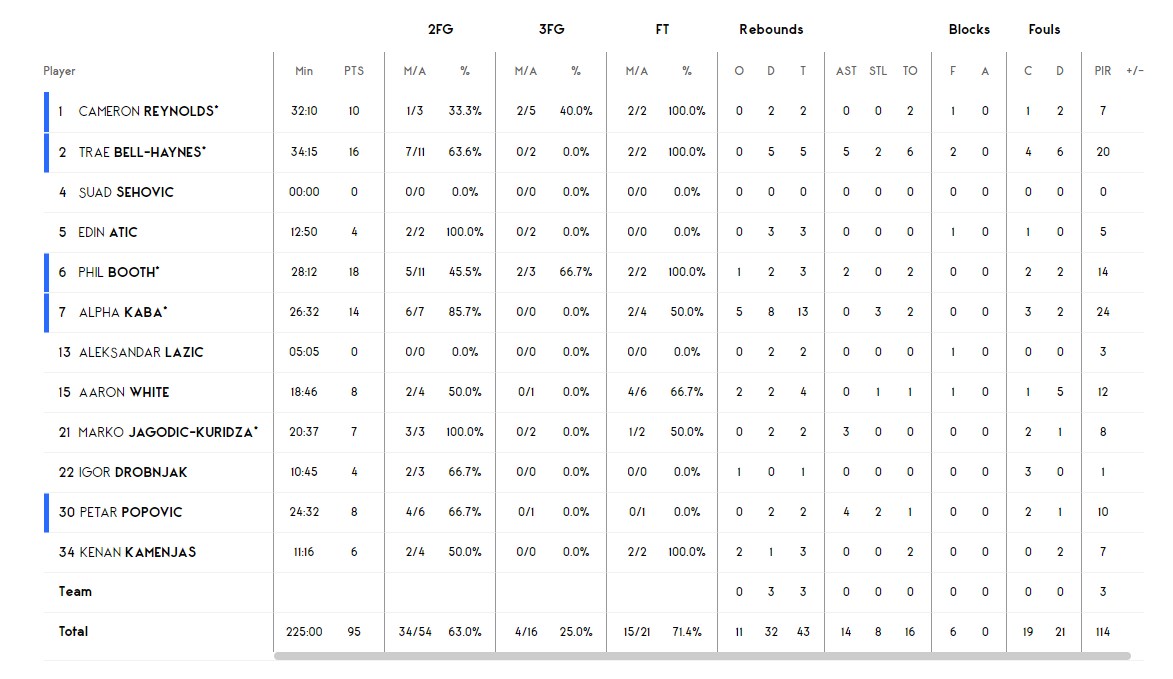Select Kenan Kamenjas player link
This screenshot has height=679, width=1173.
coord(137,552)
